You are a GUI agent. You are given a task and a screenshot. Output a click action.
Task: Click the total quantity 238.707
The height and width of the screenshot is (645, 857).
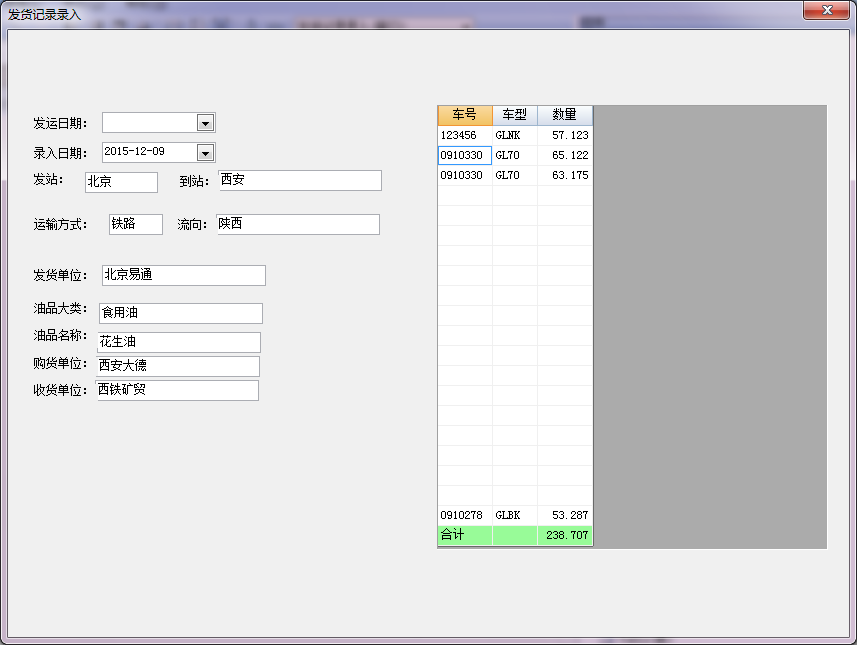(x=565, y=535)
